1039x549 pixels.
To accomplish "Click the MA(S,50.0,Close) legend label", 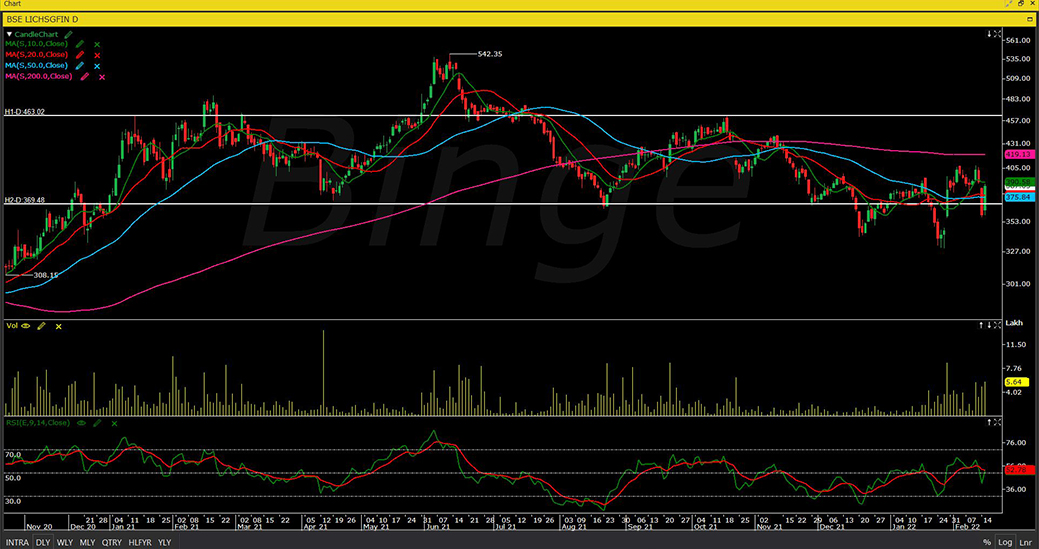I will pos(36,66).
